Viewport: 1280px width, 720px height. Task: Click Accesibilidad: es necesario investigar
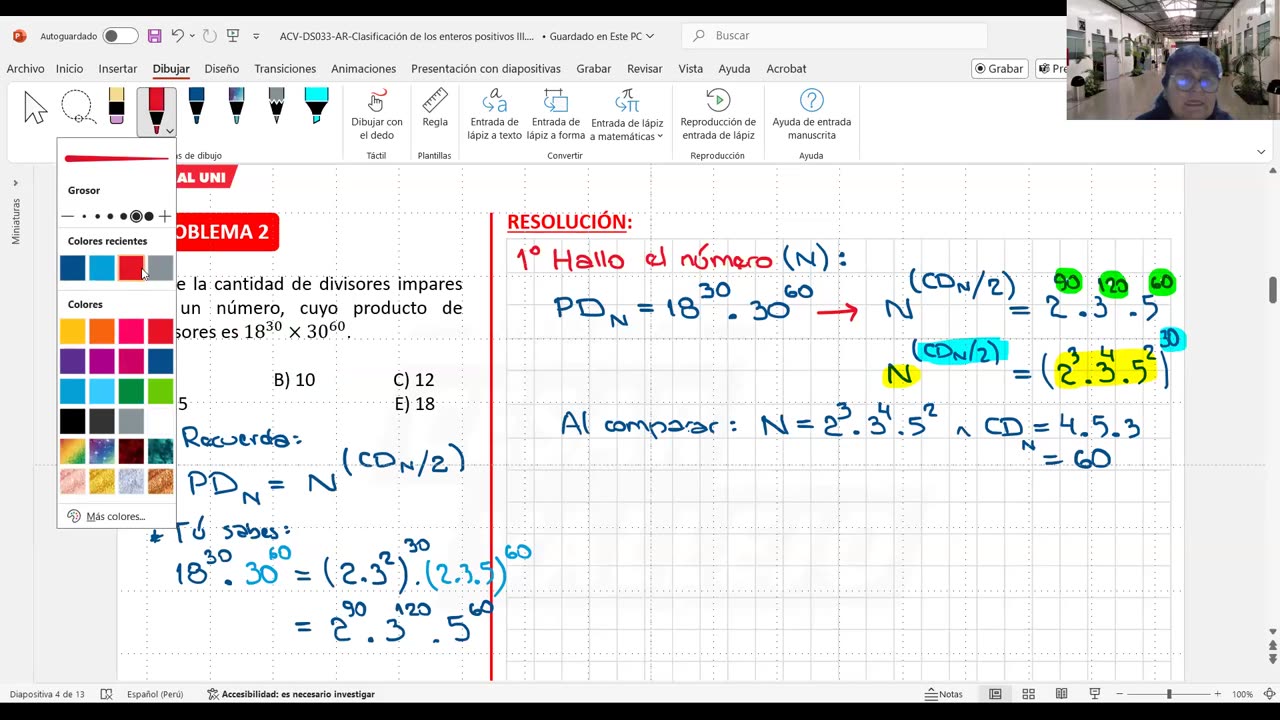coord(291,694)
